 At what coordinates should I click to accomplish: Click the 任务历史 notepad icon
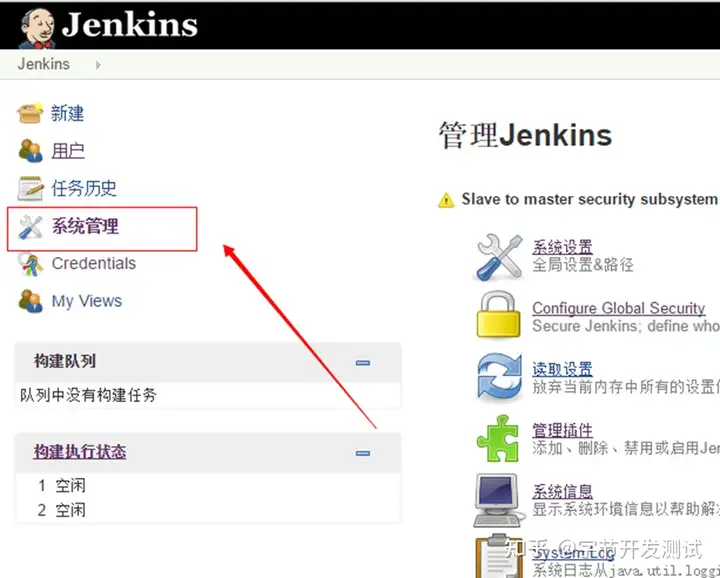tap(31, 188)
